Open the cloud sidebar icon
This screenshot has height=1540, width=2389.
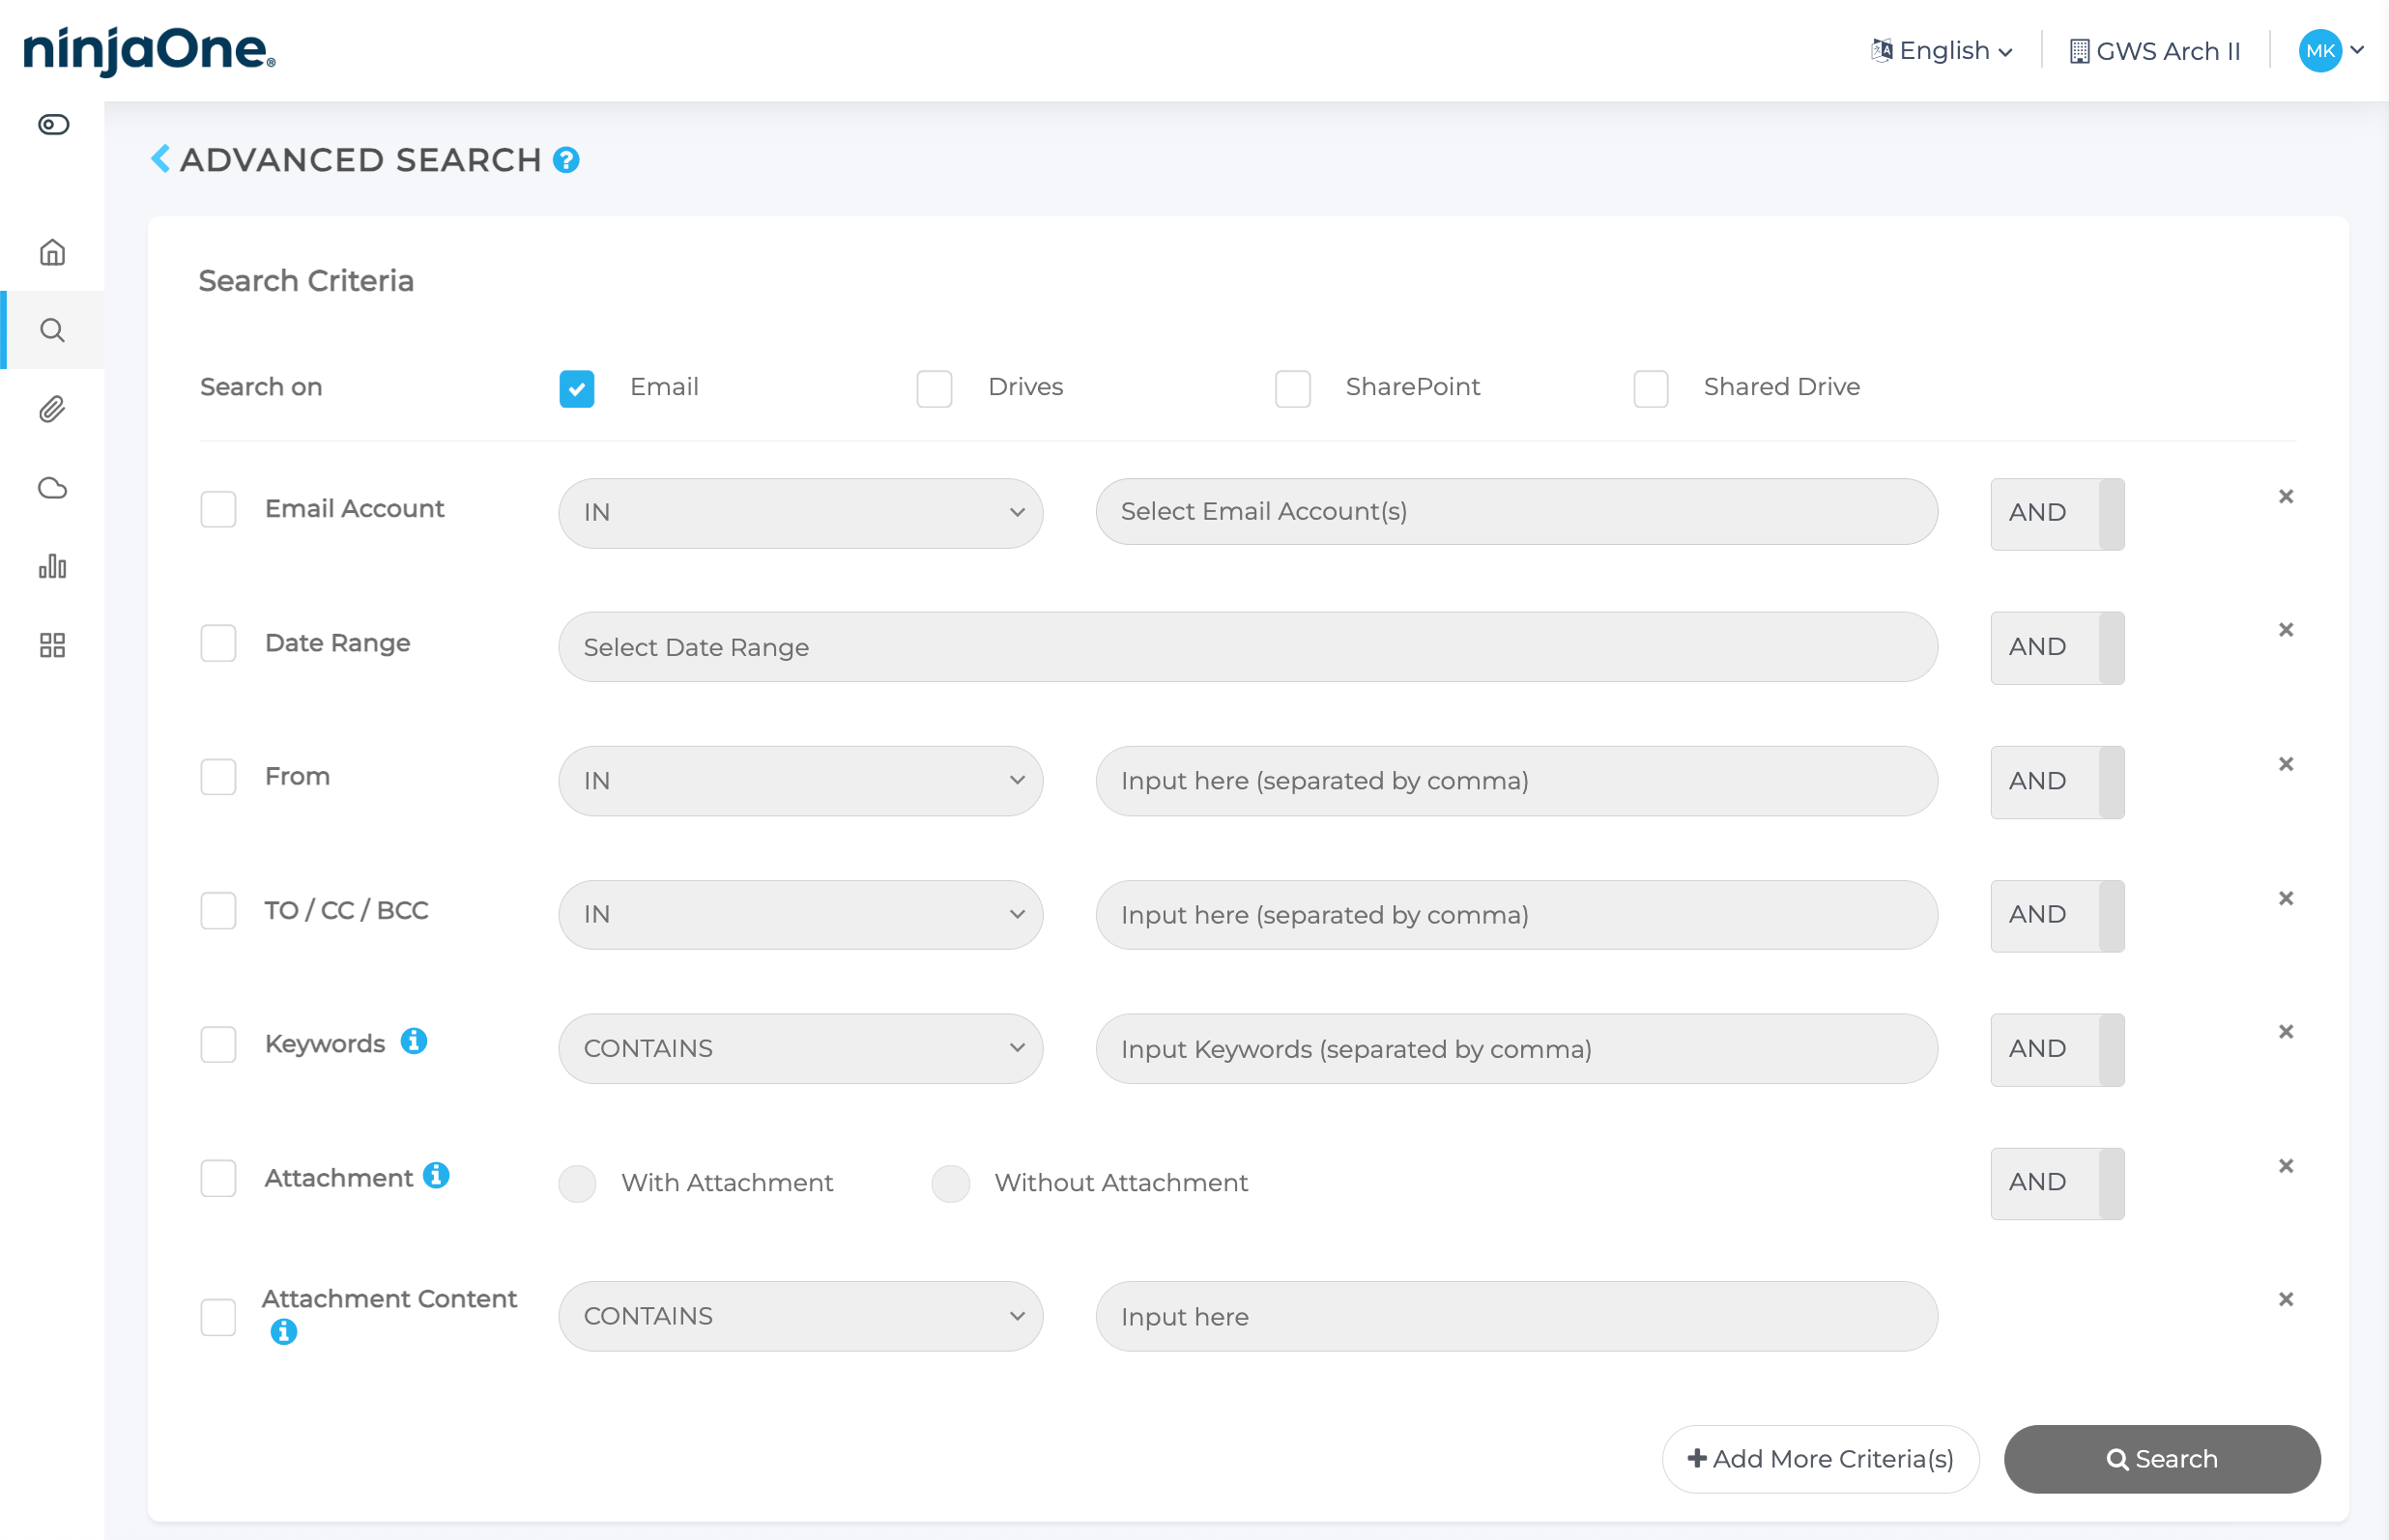52,488
